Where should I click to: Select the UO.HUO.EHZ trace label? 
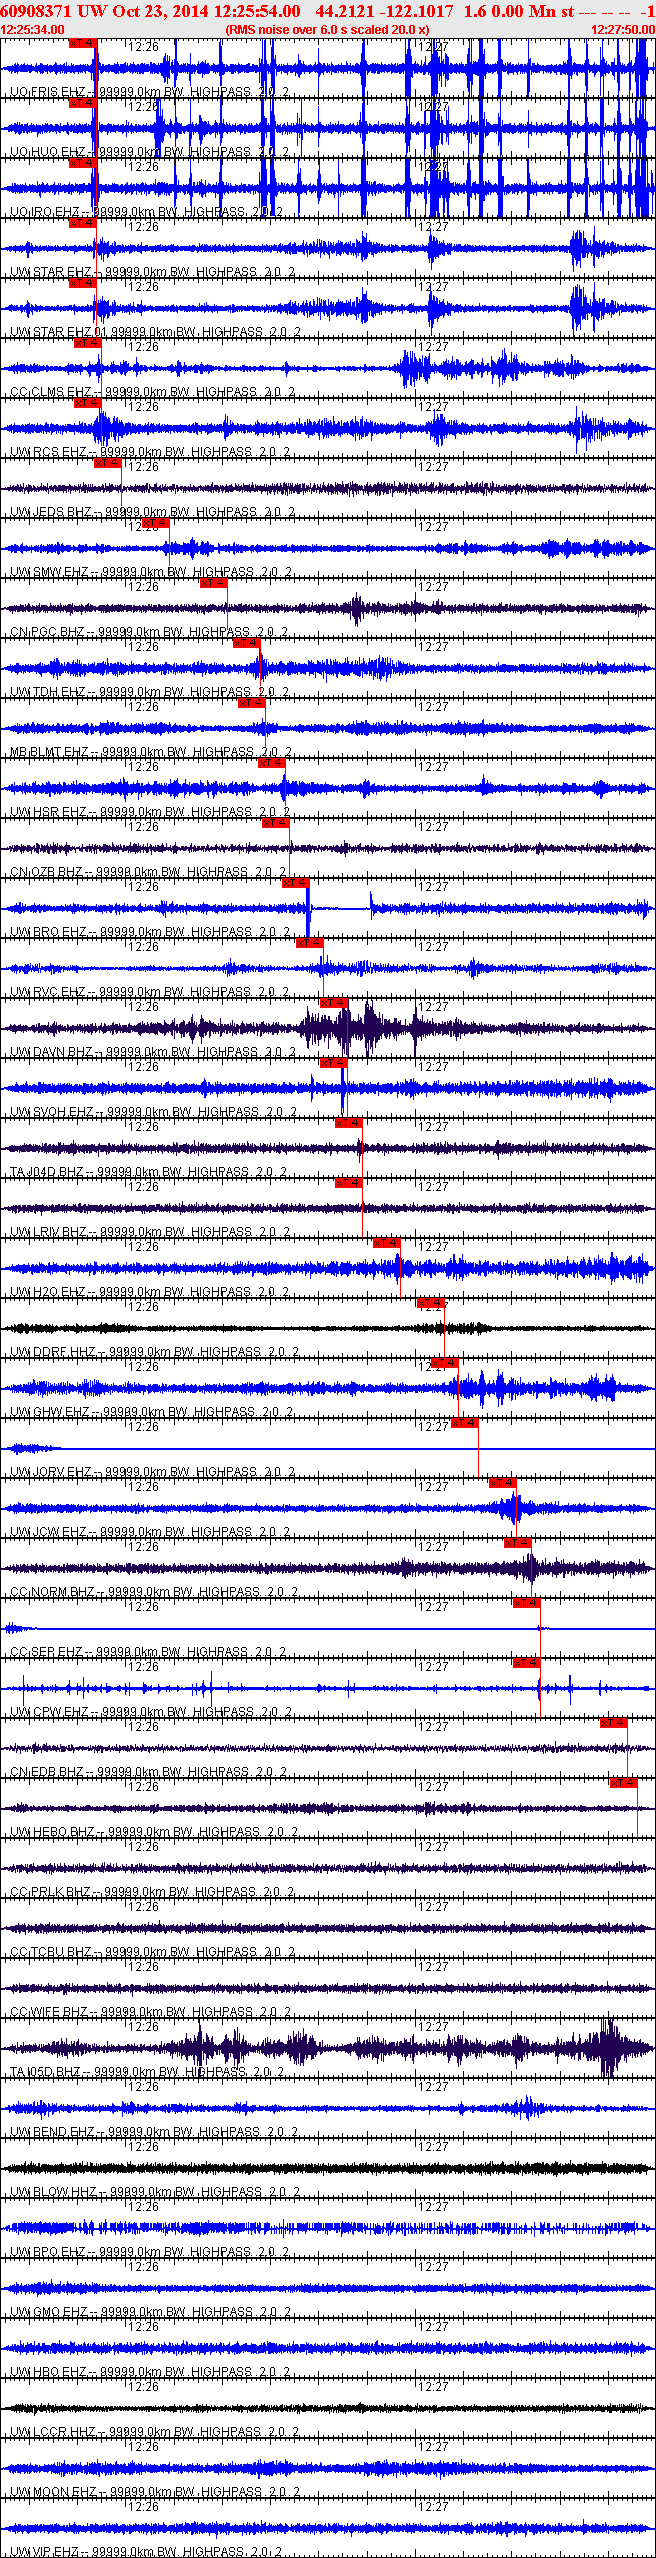150,152
